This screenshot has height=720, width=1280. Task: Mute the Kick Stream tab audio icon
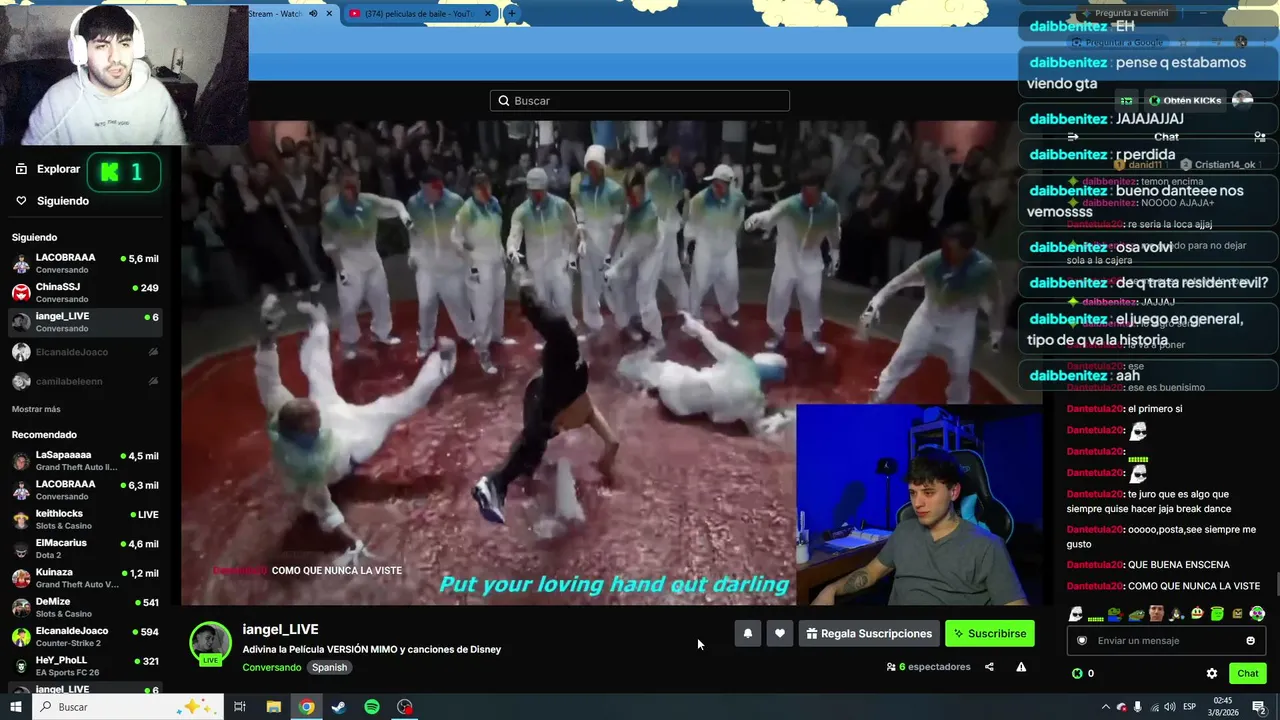(x=313, y=13)
